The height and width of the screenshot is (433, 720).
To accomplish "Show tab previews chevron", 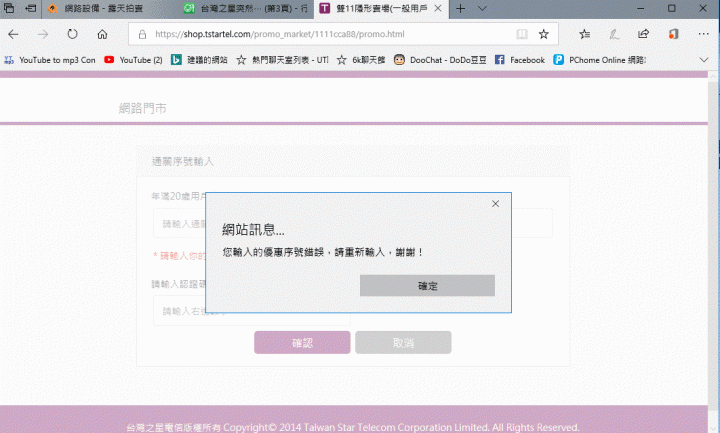I will [482, 8].
